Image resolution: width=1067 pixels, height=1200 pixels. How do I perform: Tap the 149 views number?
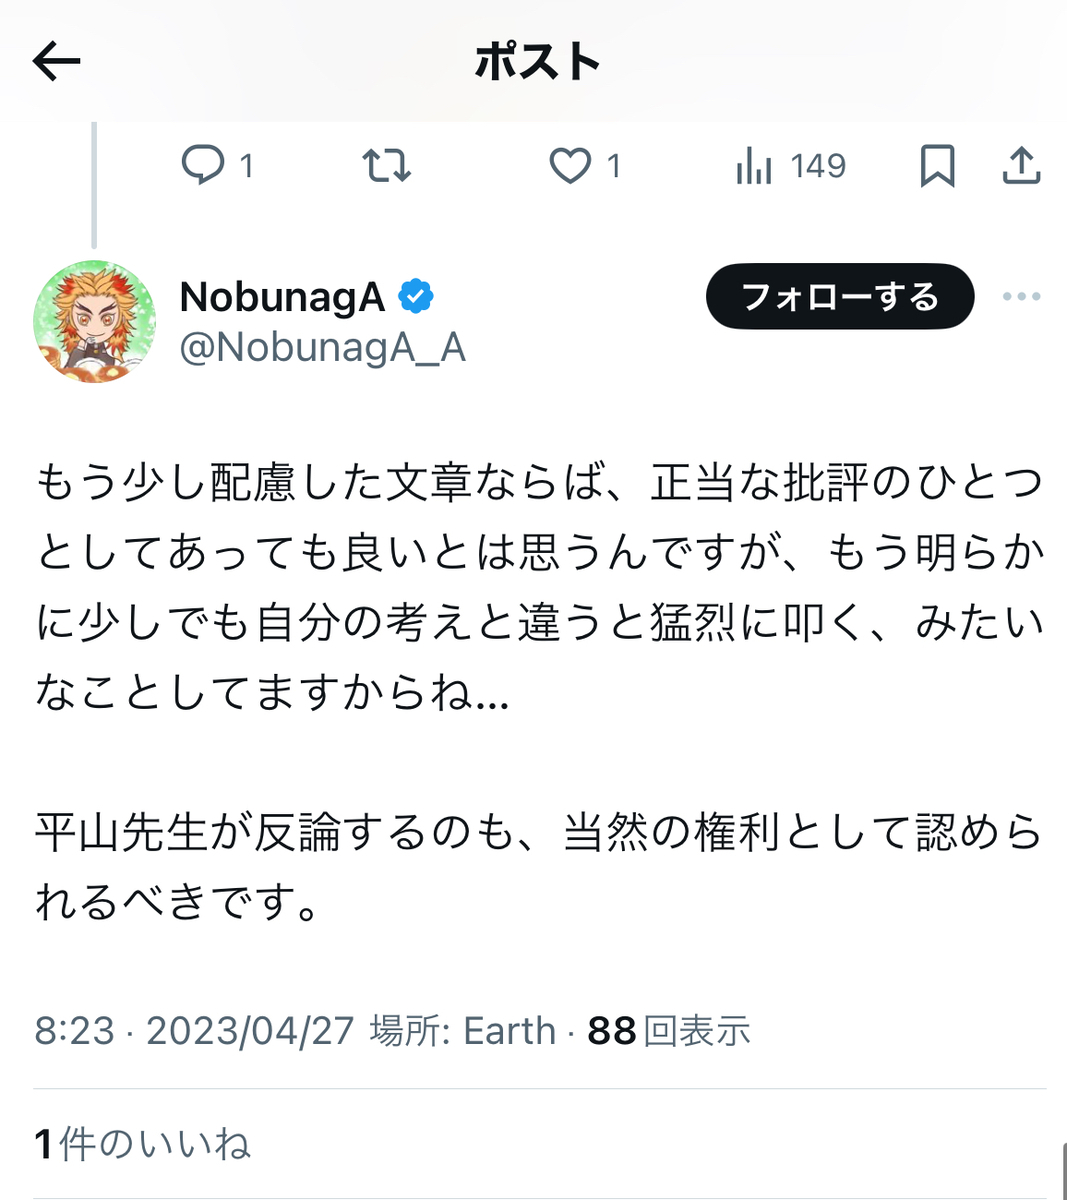point(818,166)
